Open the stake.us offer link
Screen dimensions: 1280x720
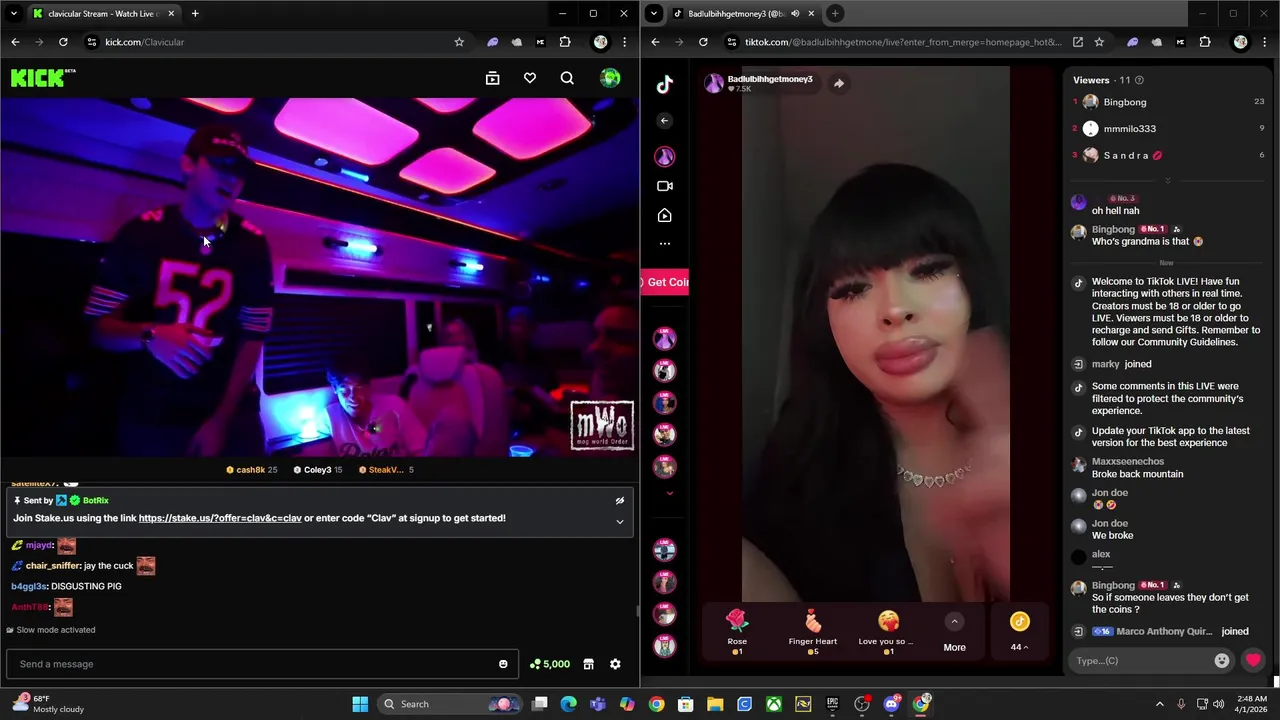pyautogui.click(x=220, y=518)
